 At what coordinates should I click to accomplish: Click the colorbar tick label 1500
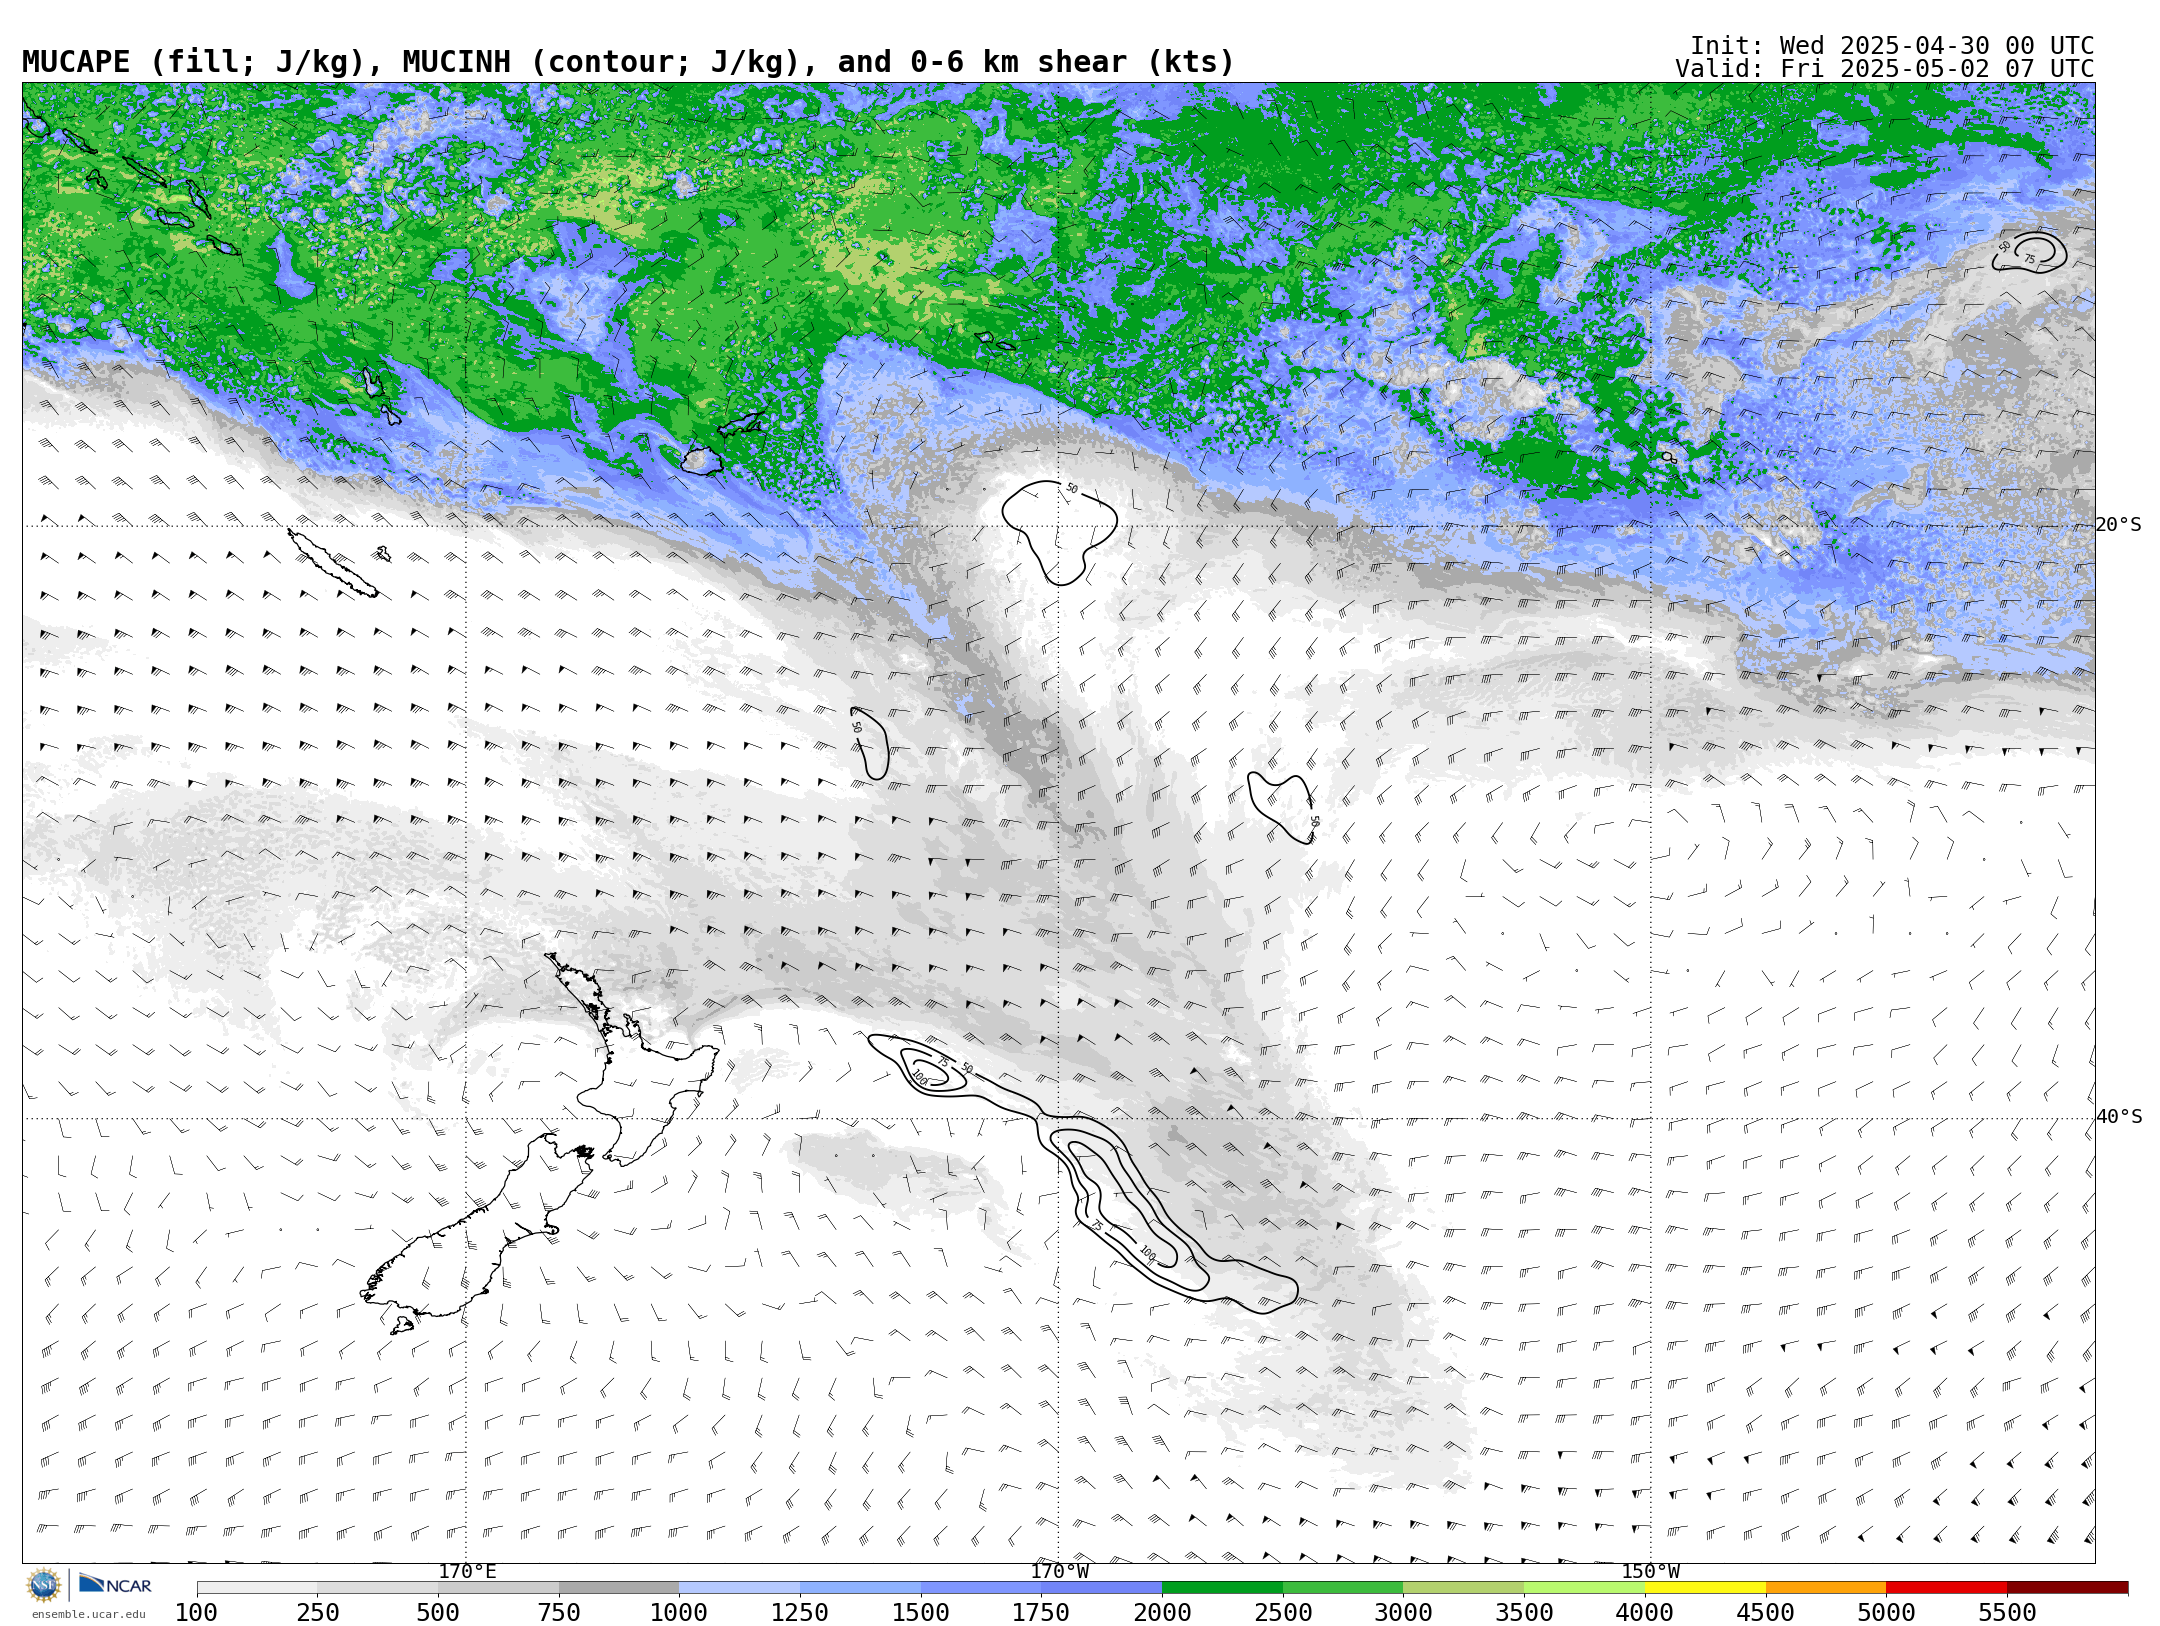pos(921,1612)
